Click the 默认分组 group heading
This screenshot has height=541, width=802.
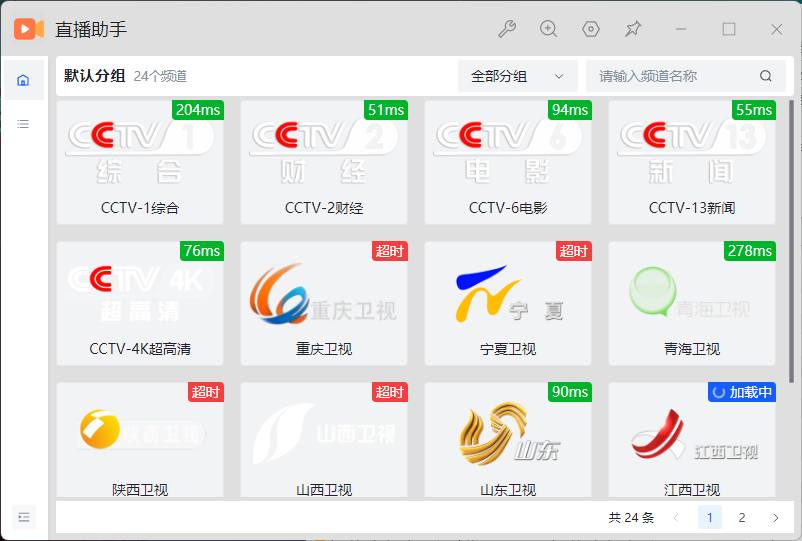[95, 76]
